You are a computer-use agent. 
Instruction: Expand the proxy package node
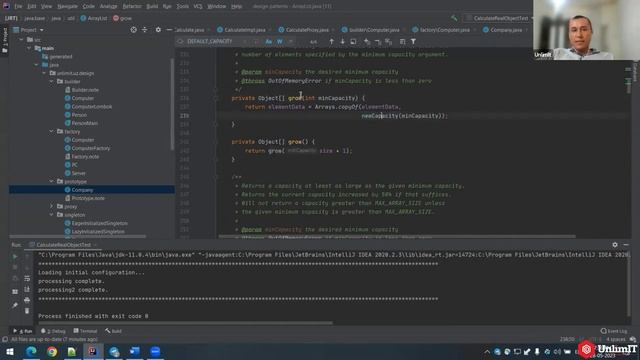[x=51, y=207]
